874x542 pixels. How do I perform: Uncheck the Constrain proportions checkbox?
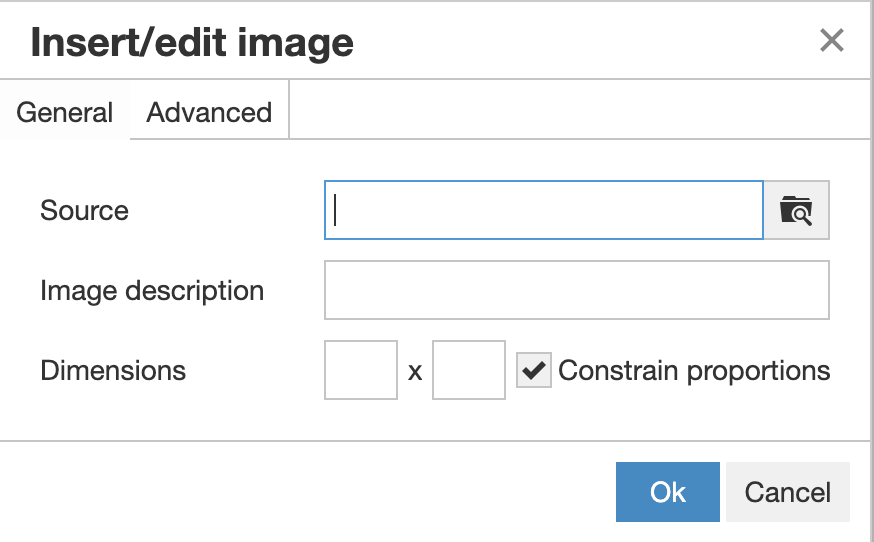533,370
